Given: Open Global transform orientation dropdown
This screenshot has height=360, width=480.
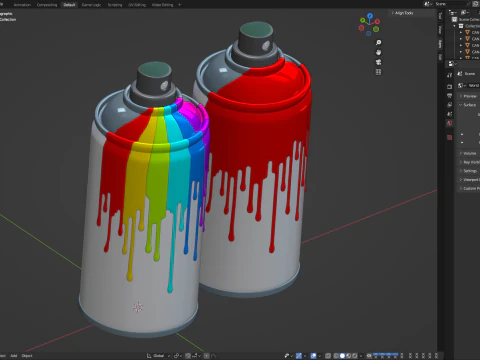Looking at the screenshot, I should 158,356.
